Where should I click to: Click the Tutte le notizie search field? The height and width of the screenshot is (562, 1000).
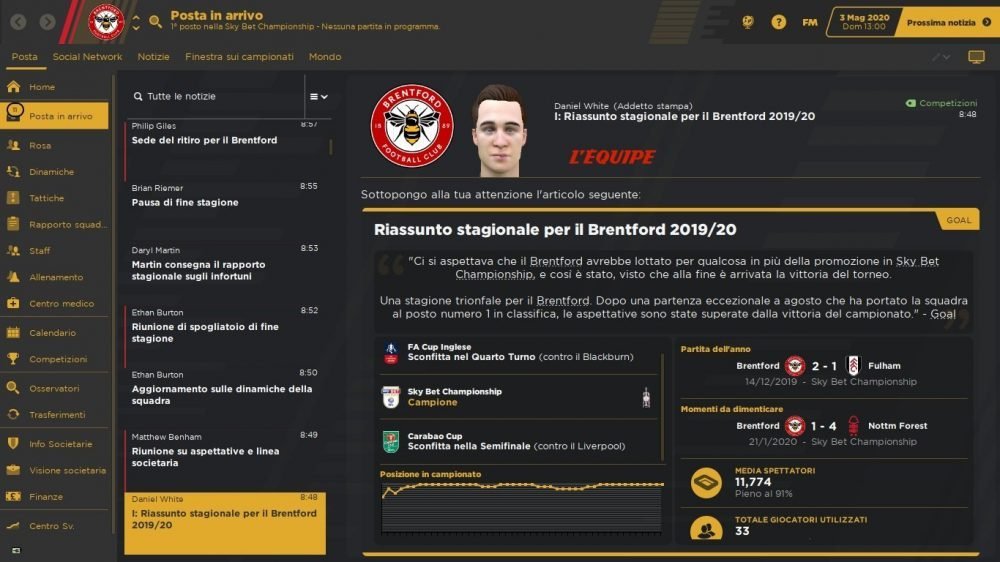click(x=217, y=96)
